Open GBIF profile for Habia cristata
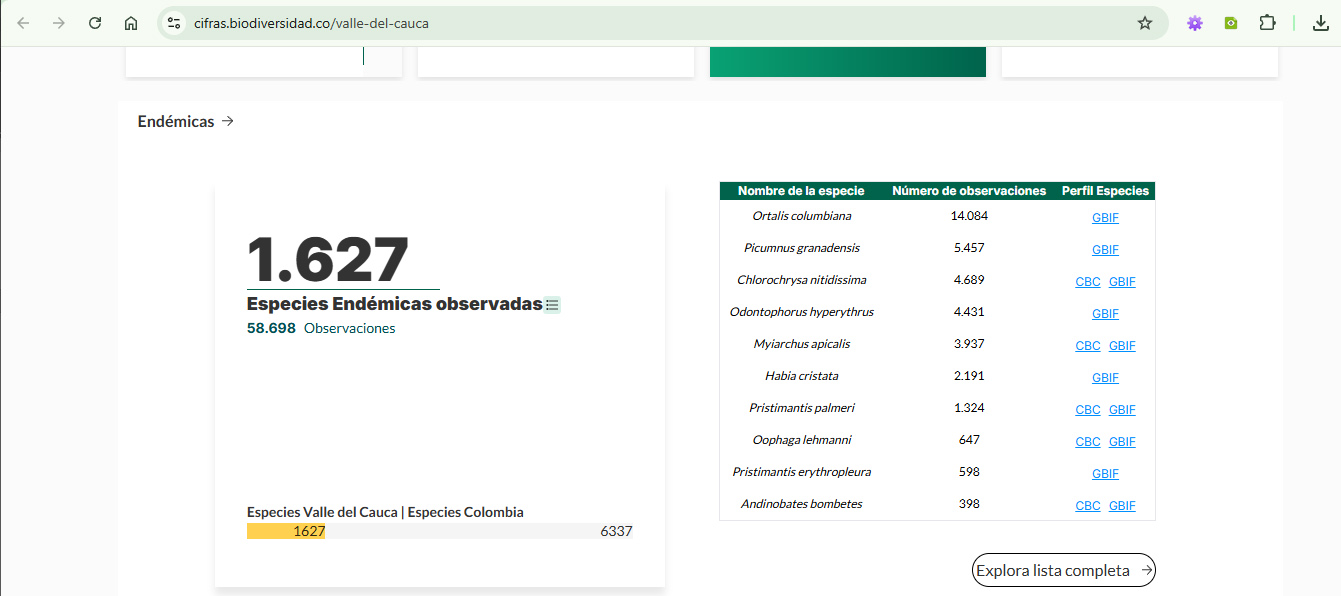This screenshot has height=596, width=1341. pyautogui.click(x=1105, y=378)
